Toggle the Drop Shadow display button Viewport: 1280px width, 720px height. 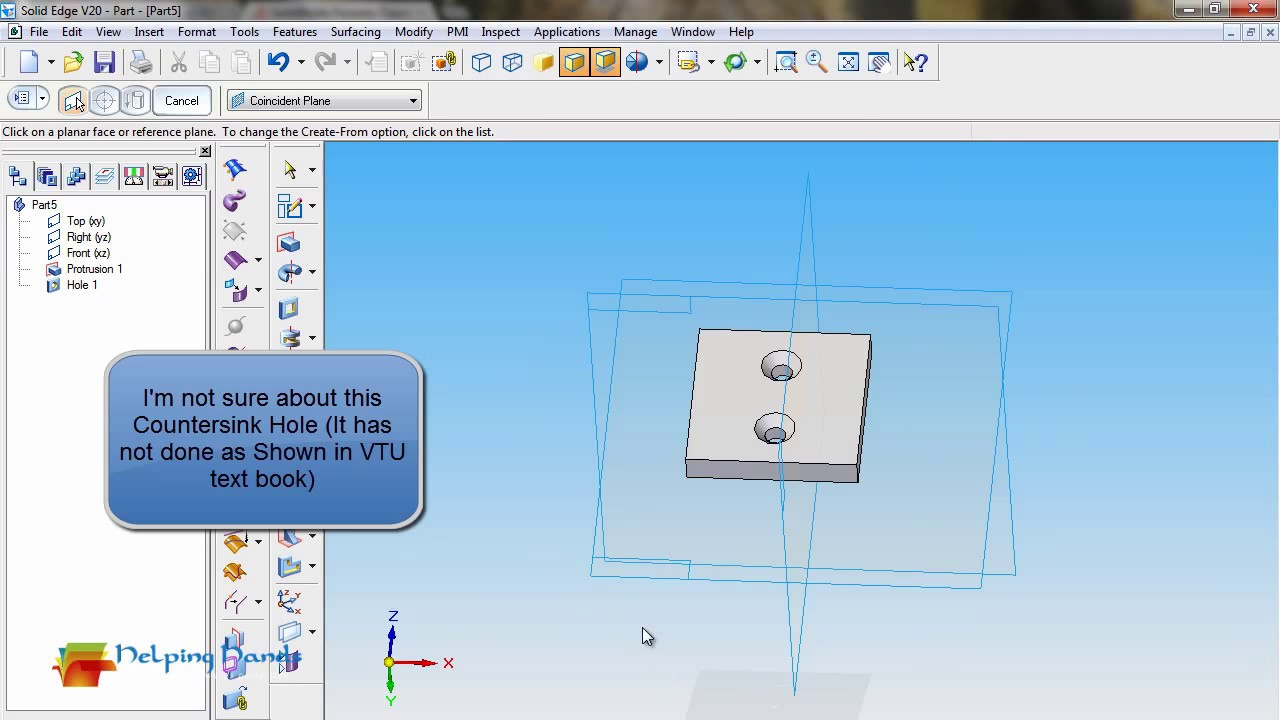tap(605, 62)
